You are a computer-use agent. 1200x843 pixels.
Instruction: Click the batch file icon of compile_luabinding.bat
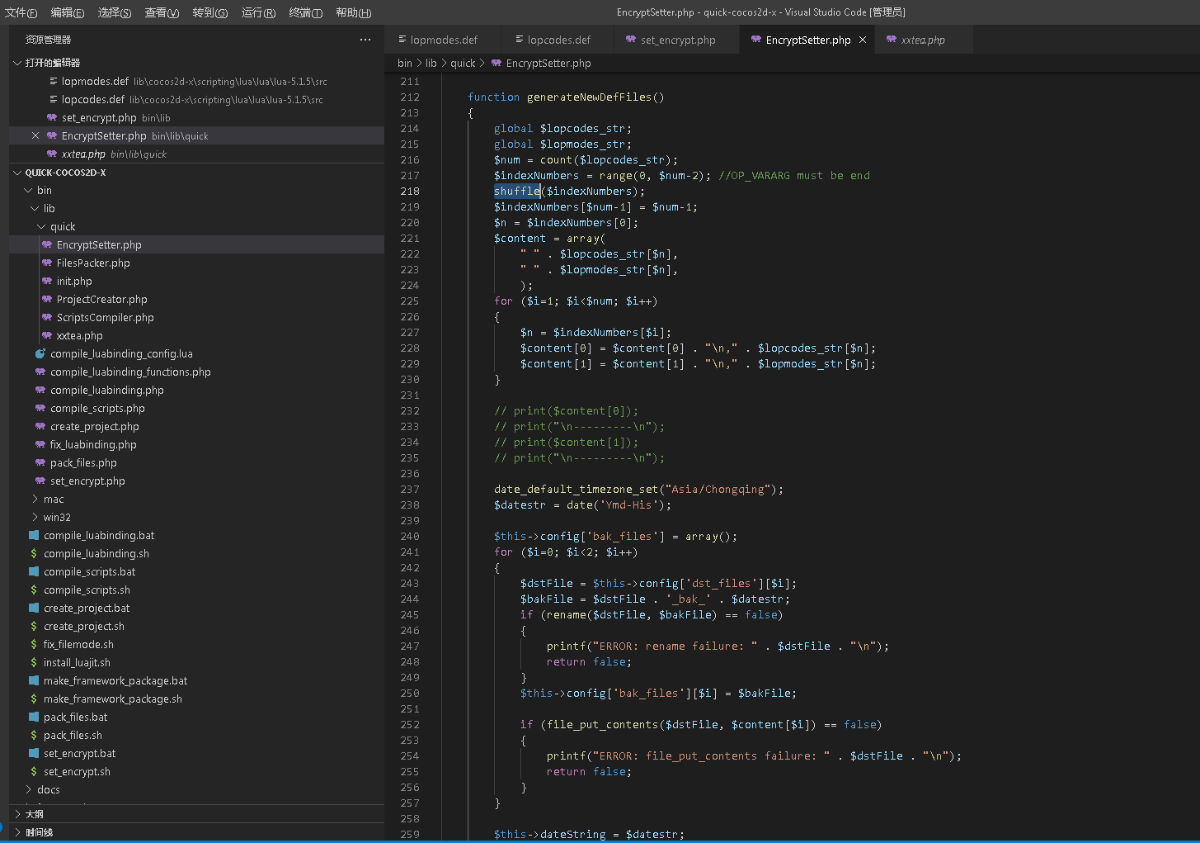coord(34,536)
